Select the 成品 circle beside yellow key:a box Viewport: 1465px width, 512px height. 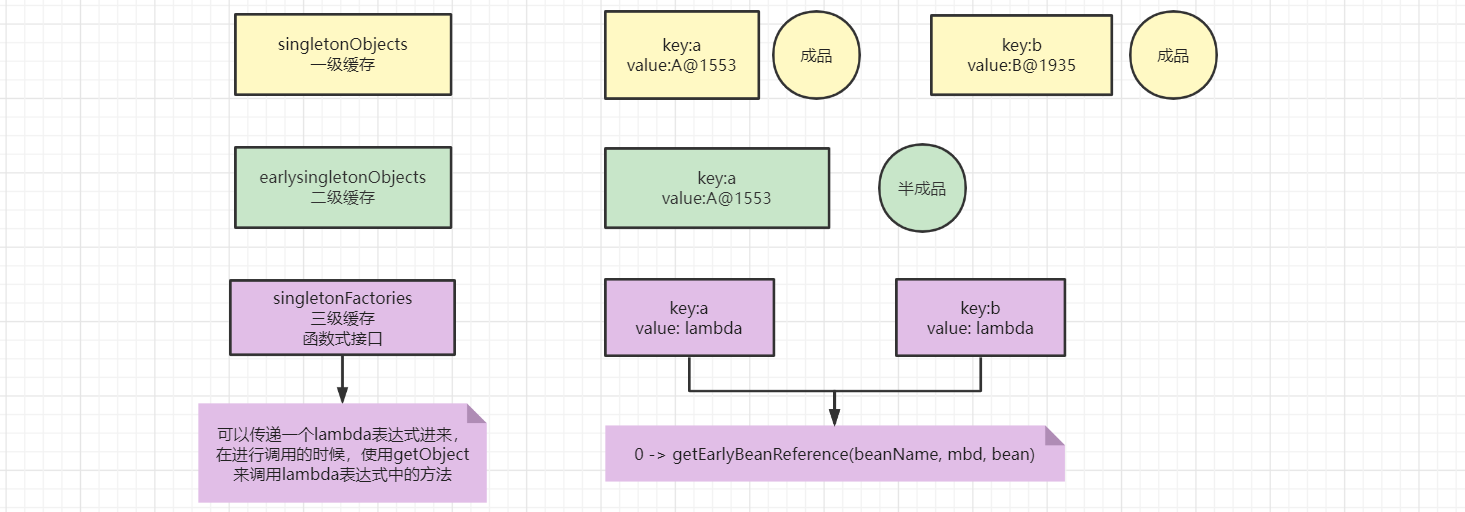(816, 56)
